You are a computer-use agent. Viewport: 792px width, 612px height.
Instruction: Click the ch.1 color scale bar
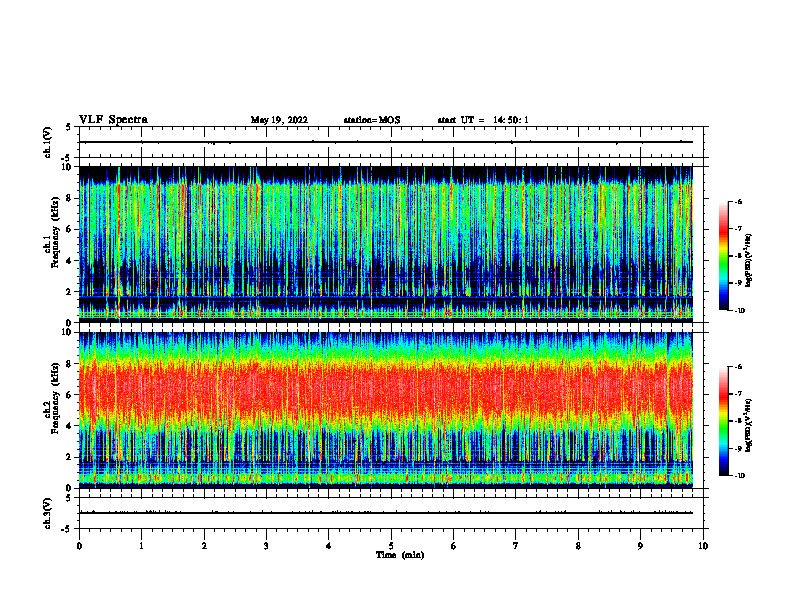[724, 256]
